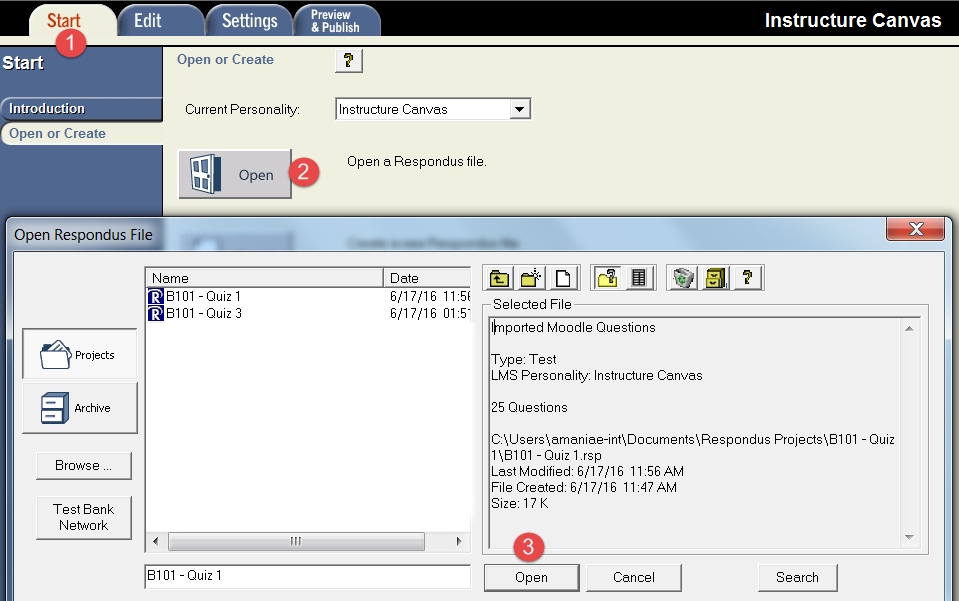Sort file list by Date column

coord(428,278)
